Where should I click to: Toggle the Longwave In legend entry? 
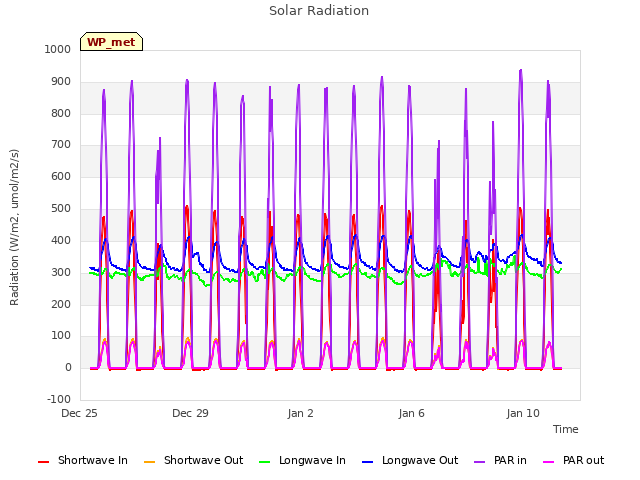[x=302, y=460]
